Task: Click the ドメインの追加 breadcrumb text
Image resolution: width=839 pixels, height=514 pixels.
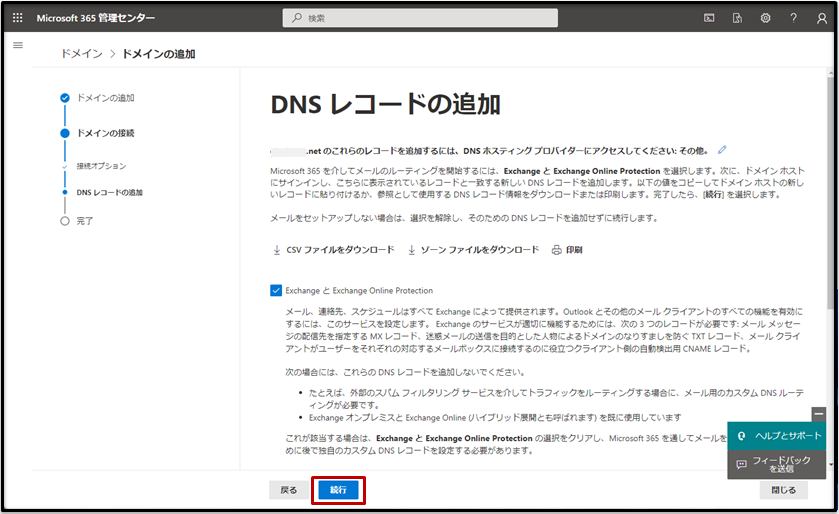Action: pyautogui.click(x=158, y=54)
